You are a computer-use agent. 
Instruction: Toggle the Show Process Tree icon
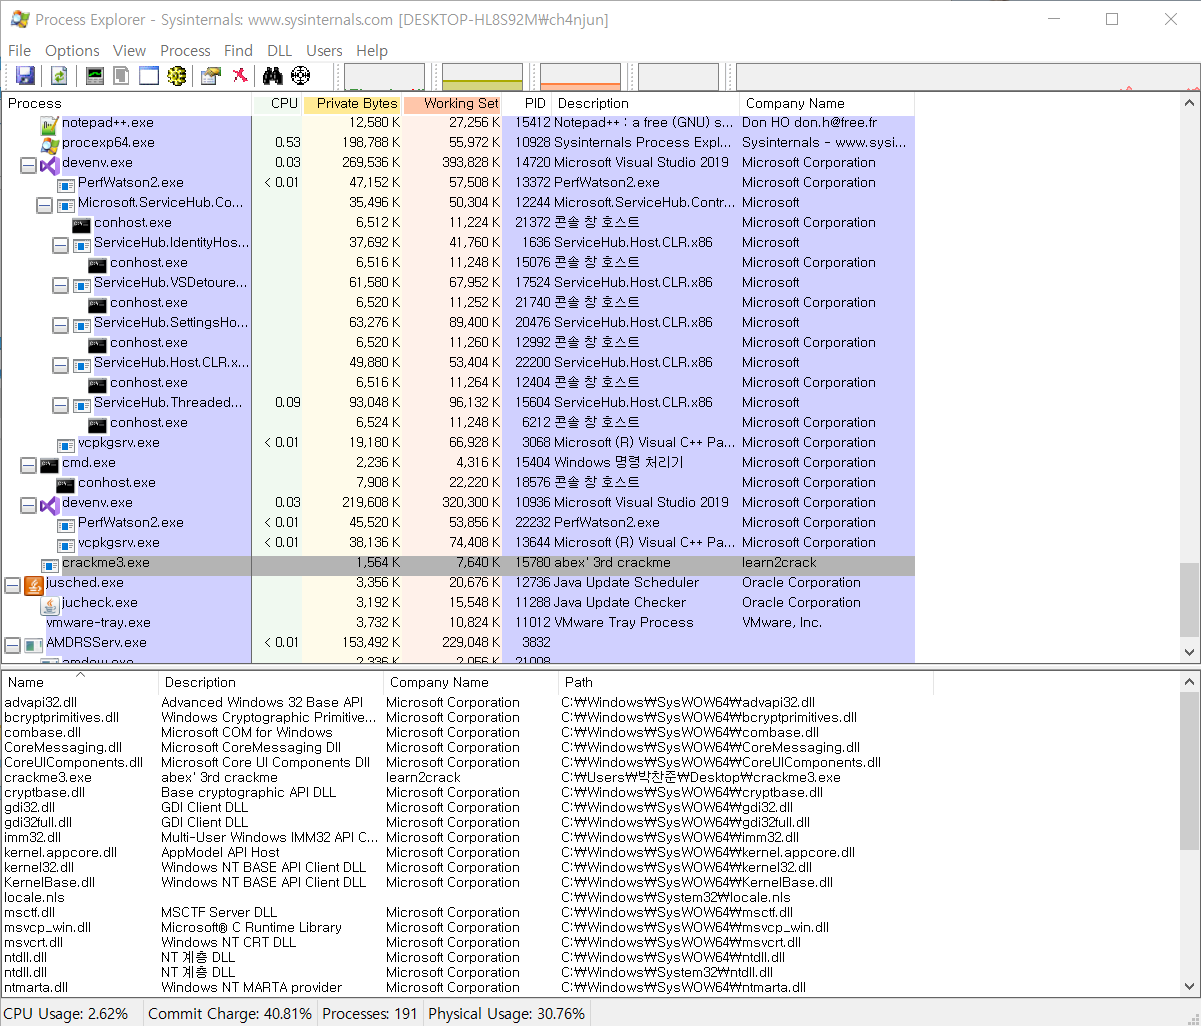pyautogui.click(x=121, y=76)
